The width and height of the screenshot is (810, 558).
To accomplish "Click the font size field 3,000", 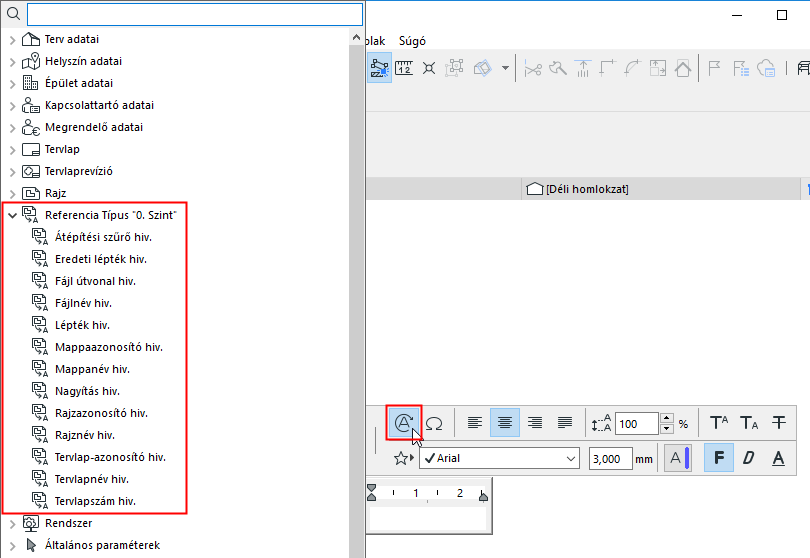I will [x=611, y=459].
